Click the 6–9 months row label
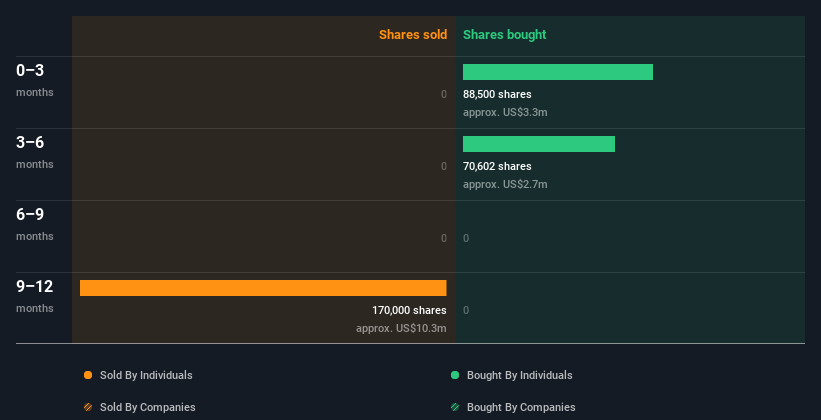Viewport: 821px width, 420px height. tap(35, 224)
